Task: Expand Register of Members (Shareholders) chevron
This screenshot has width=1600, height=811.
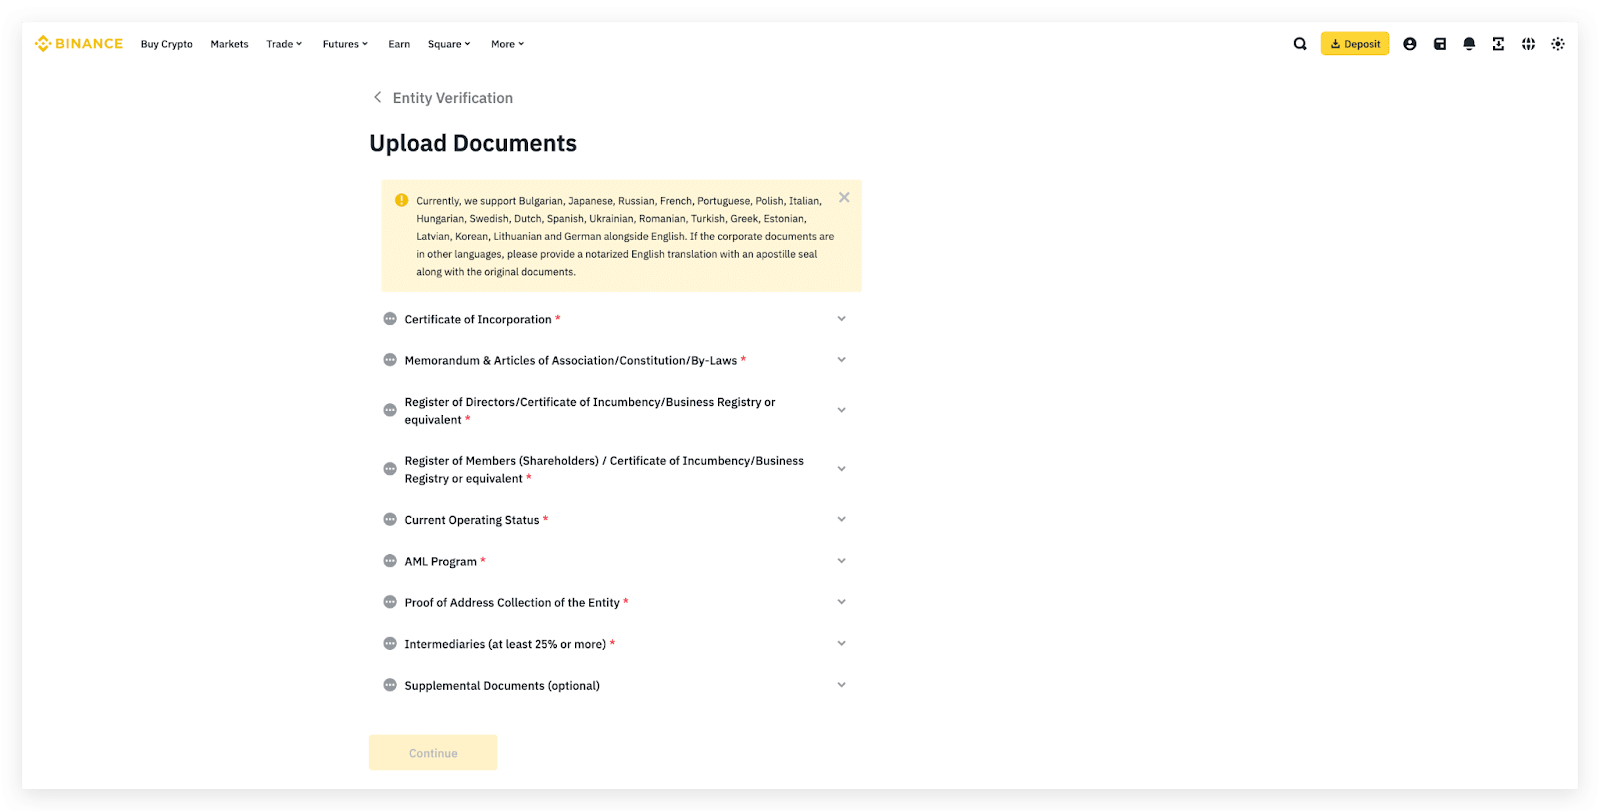Action: pyautogui.click(x=841, y=469)
